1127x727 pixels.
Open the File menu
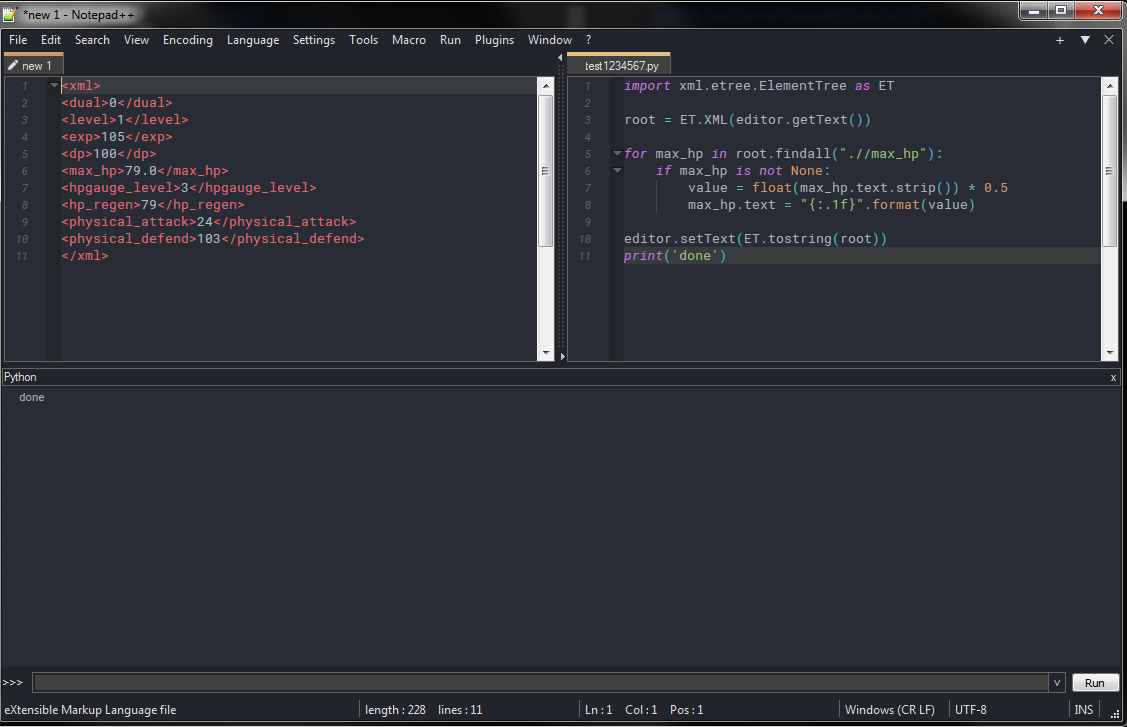click(x=18, y=40)
